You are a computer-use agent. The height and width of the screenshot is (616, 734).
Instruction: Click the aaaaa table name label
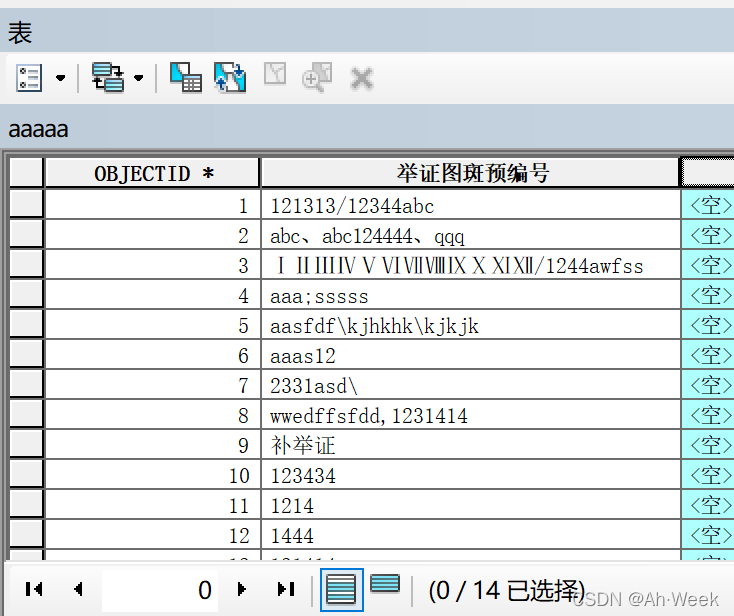38,129
